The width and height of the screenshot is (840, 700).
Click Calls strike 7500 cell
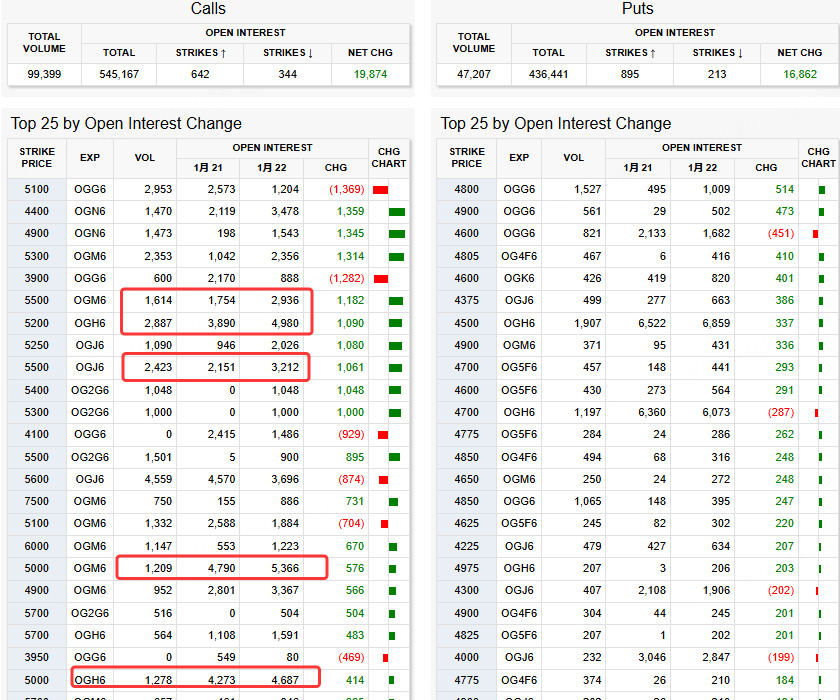(36, 501)
